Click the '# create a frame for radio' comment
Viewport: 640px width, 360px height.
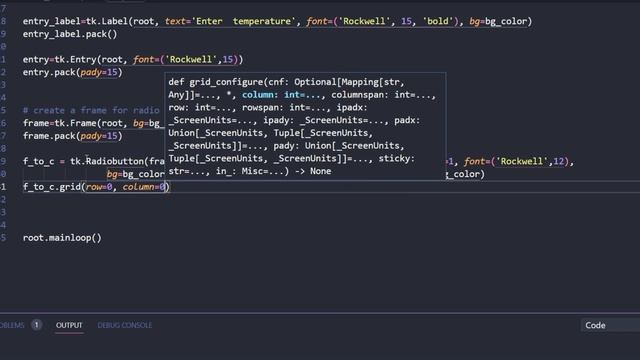point(91,110)
